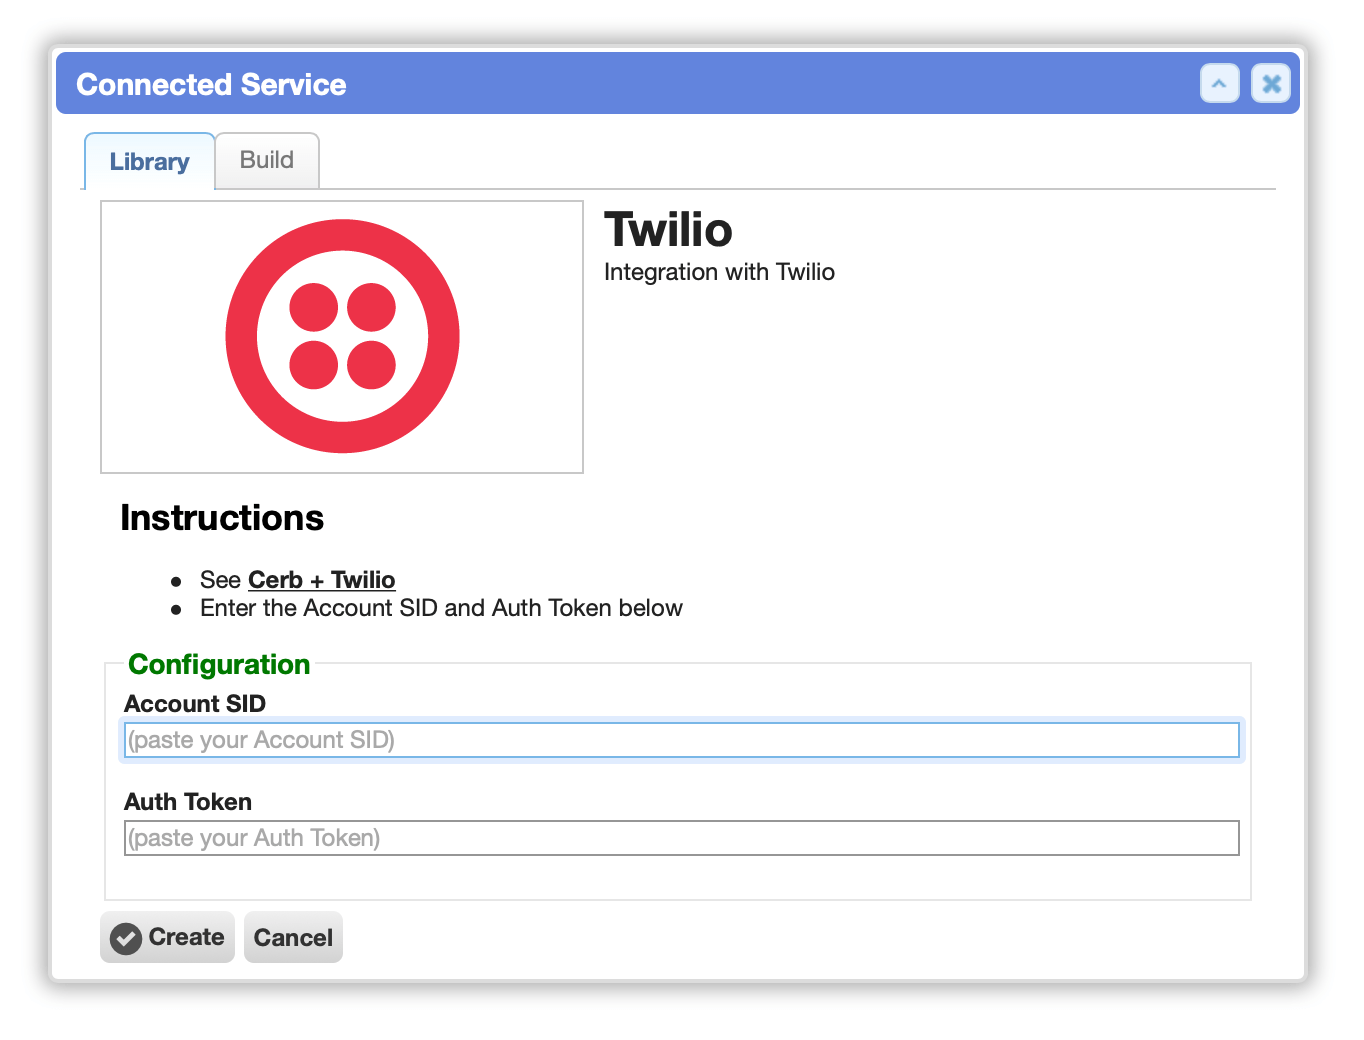1364x1040 pixels.
Task: Click the Enter Account SID instruction bullet
Action: 441,608
